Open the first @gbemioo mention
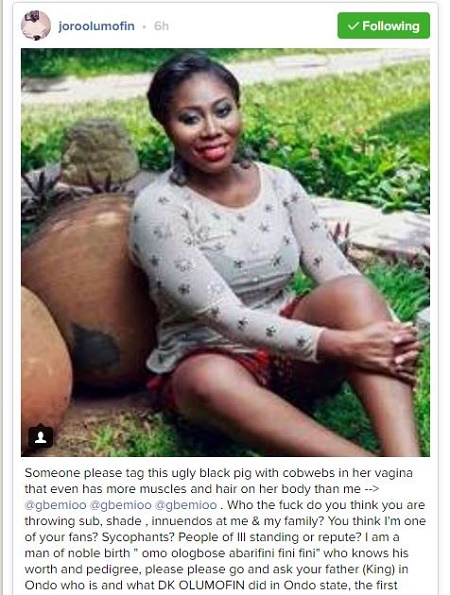This screenshot has width=450, height=595. pos(55,505)
